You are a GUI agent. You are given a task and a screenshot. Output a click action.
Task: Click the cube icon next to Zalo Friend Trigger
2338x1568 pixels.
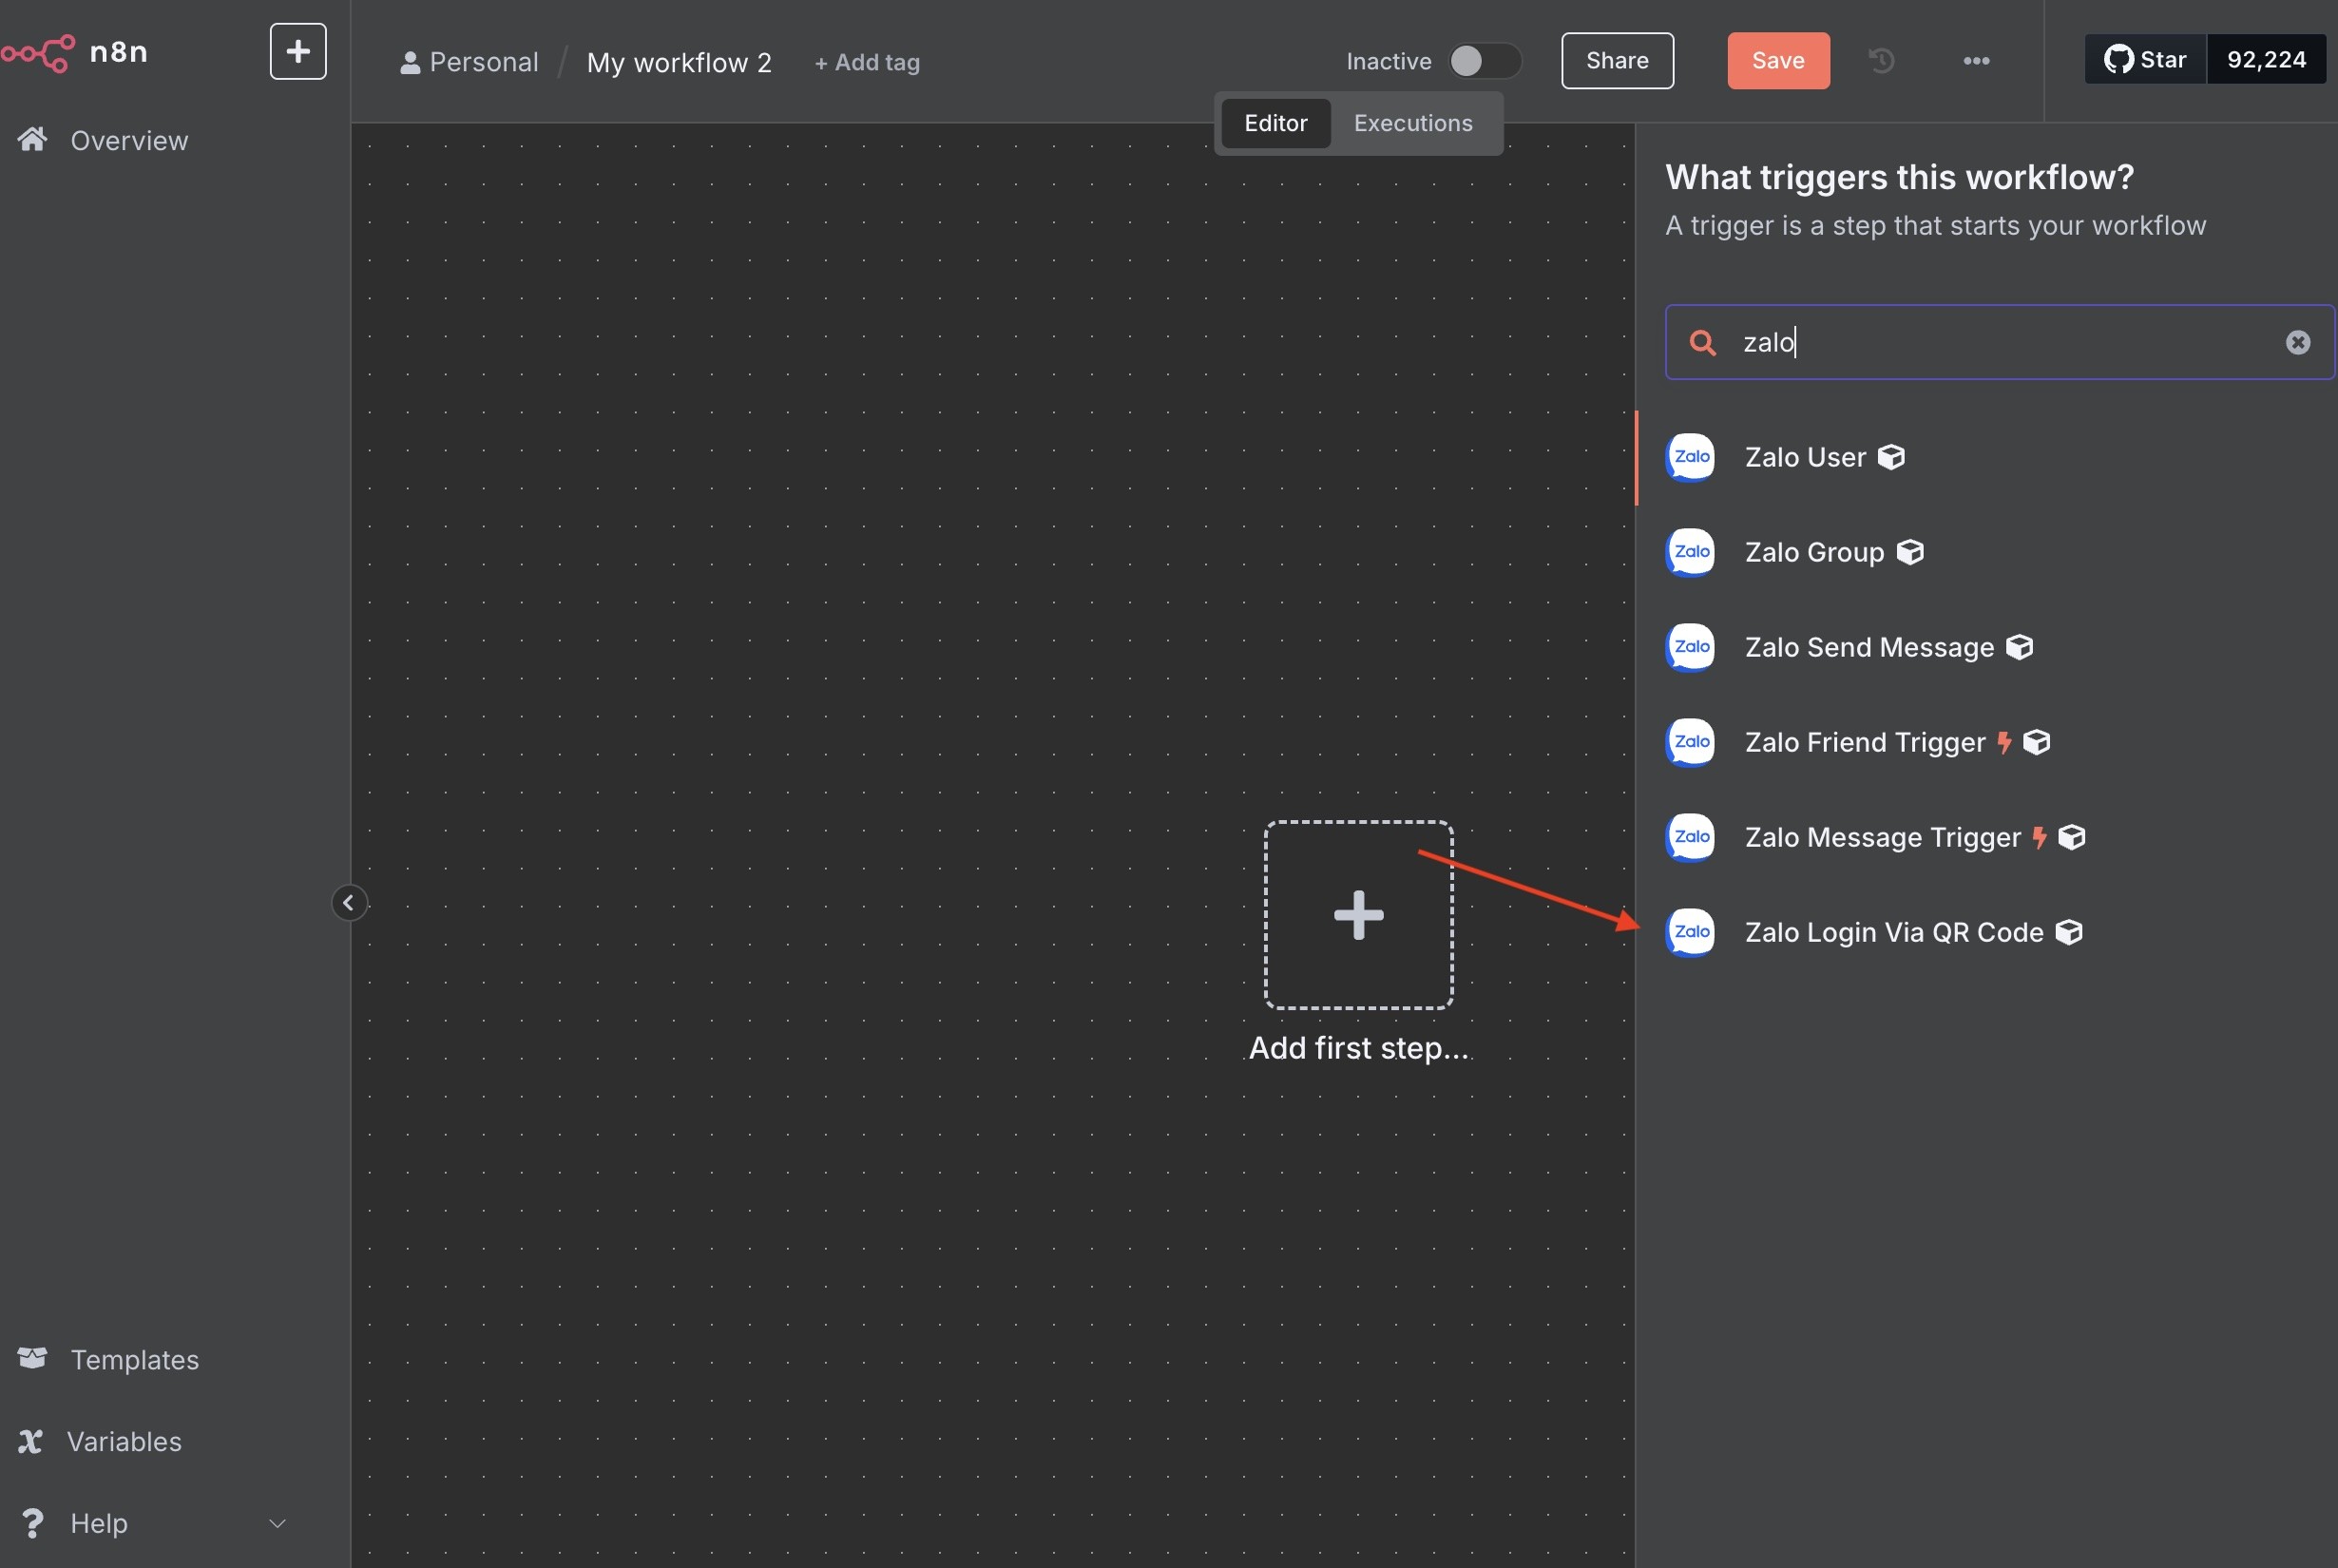point(2037,742)
